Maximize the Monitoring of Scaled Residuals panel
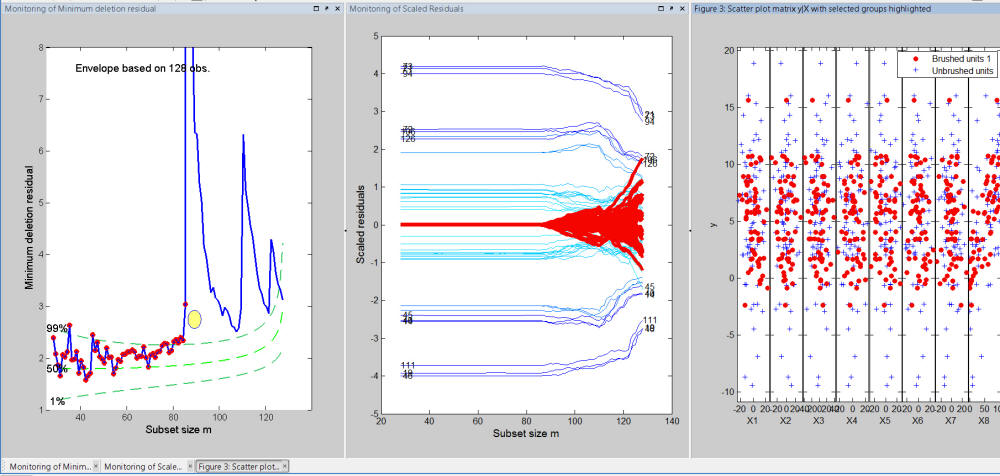The image size is (1000, 476). point(661,8)
